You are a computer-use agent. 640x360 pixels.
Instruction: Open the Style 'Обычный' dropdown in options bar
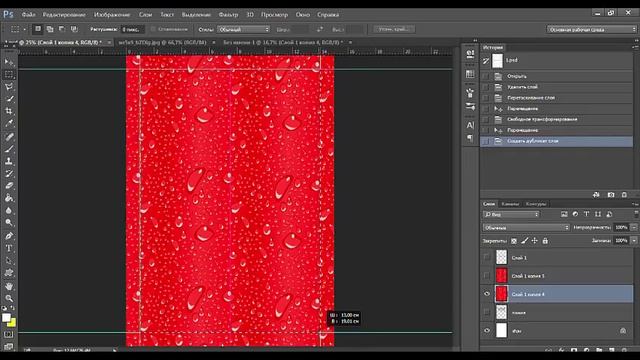244,29
